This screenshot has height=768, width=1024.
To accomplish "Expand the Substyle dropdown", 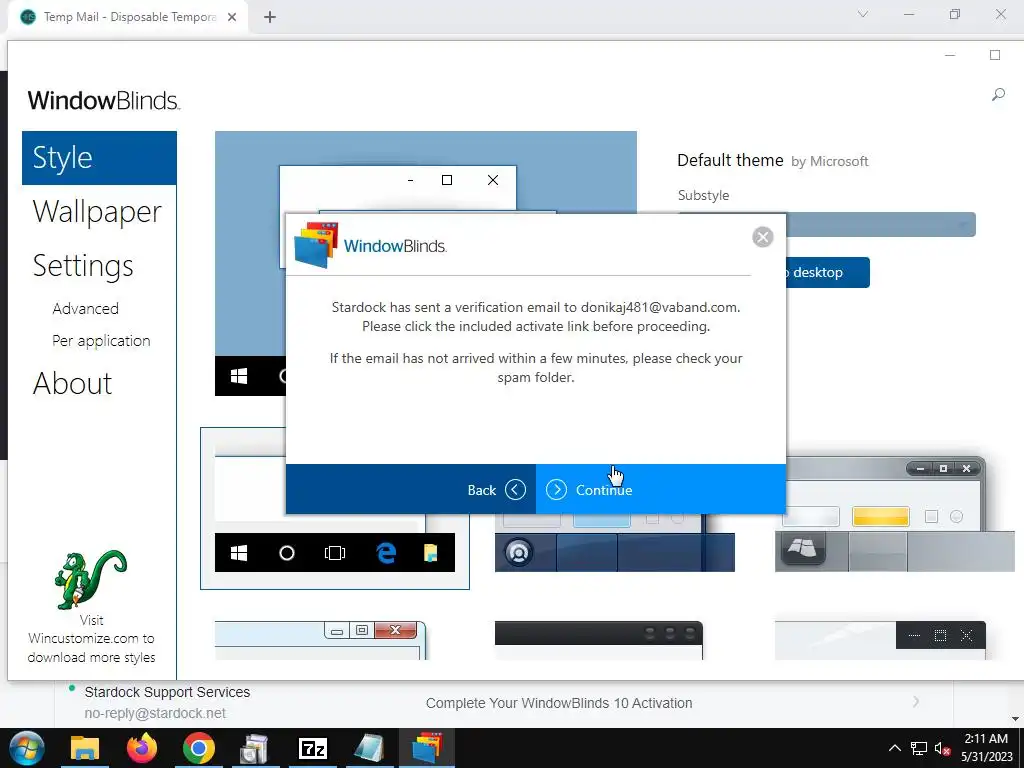I will coord(880,225).
